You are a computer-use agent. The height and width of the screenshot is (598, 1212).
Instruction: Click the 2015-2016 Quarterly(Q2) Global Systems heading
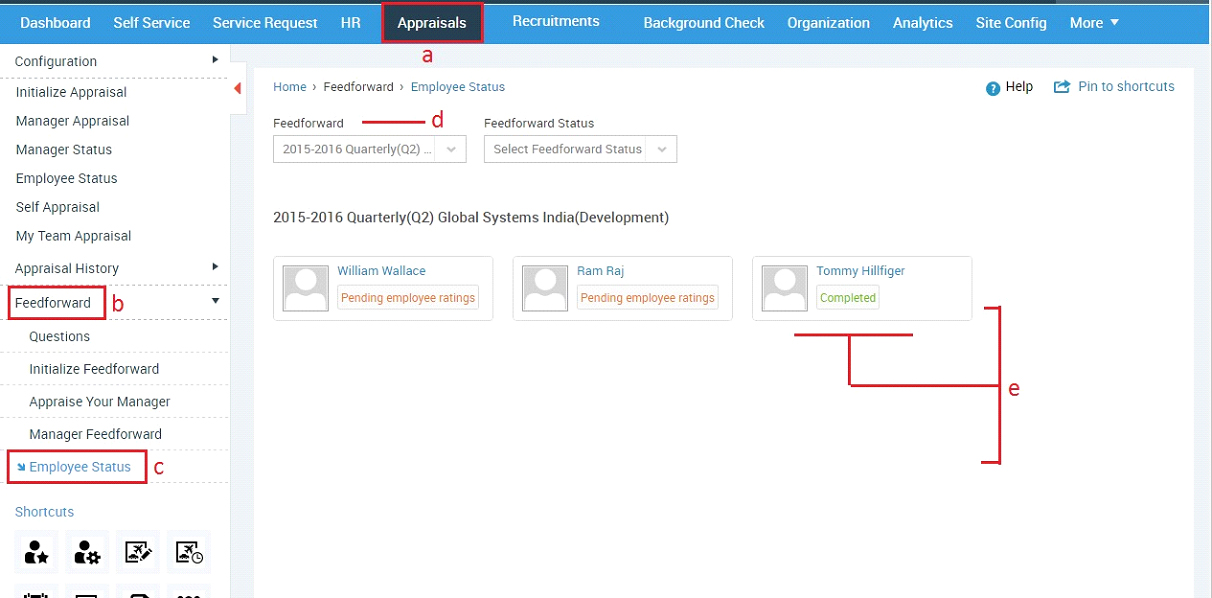470,217
